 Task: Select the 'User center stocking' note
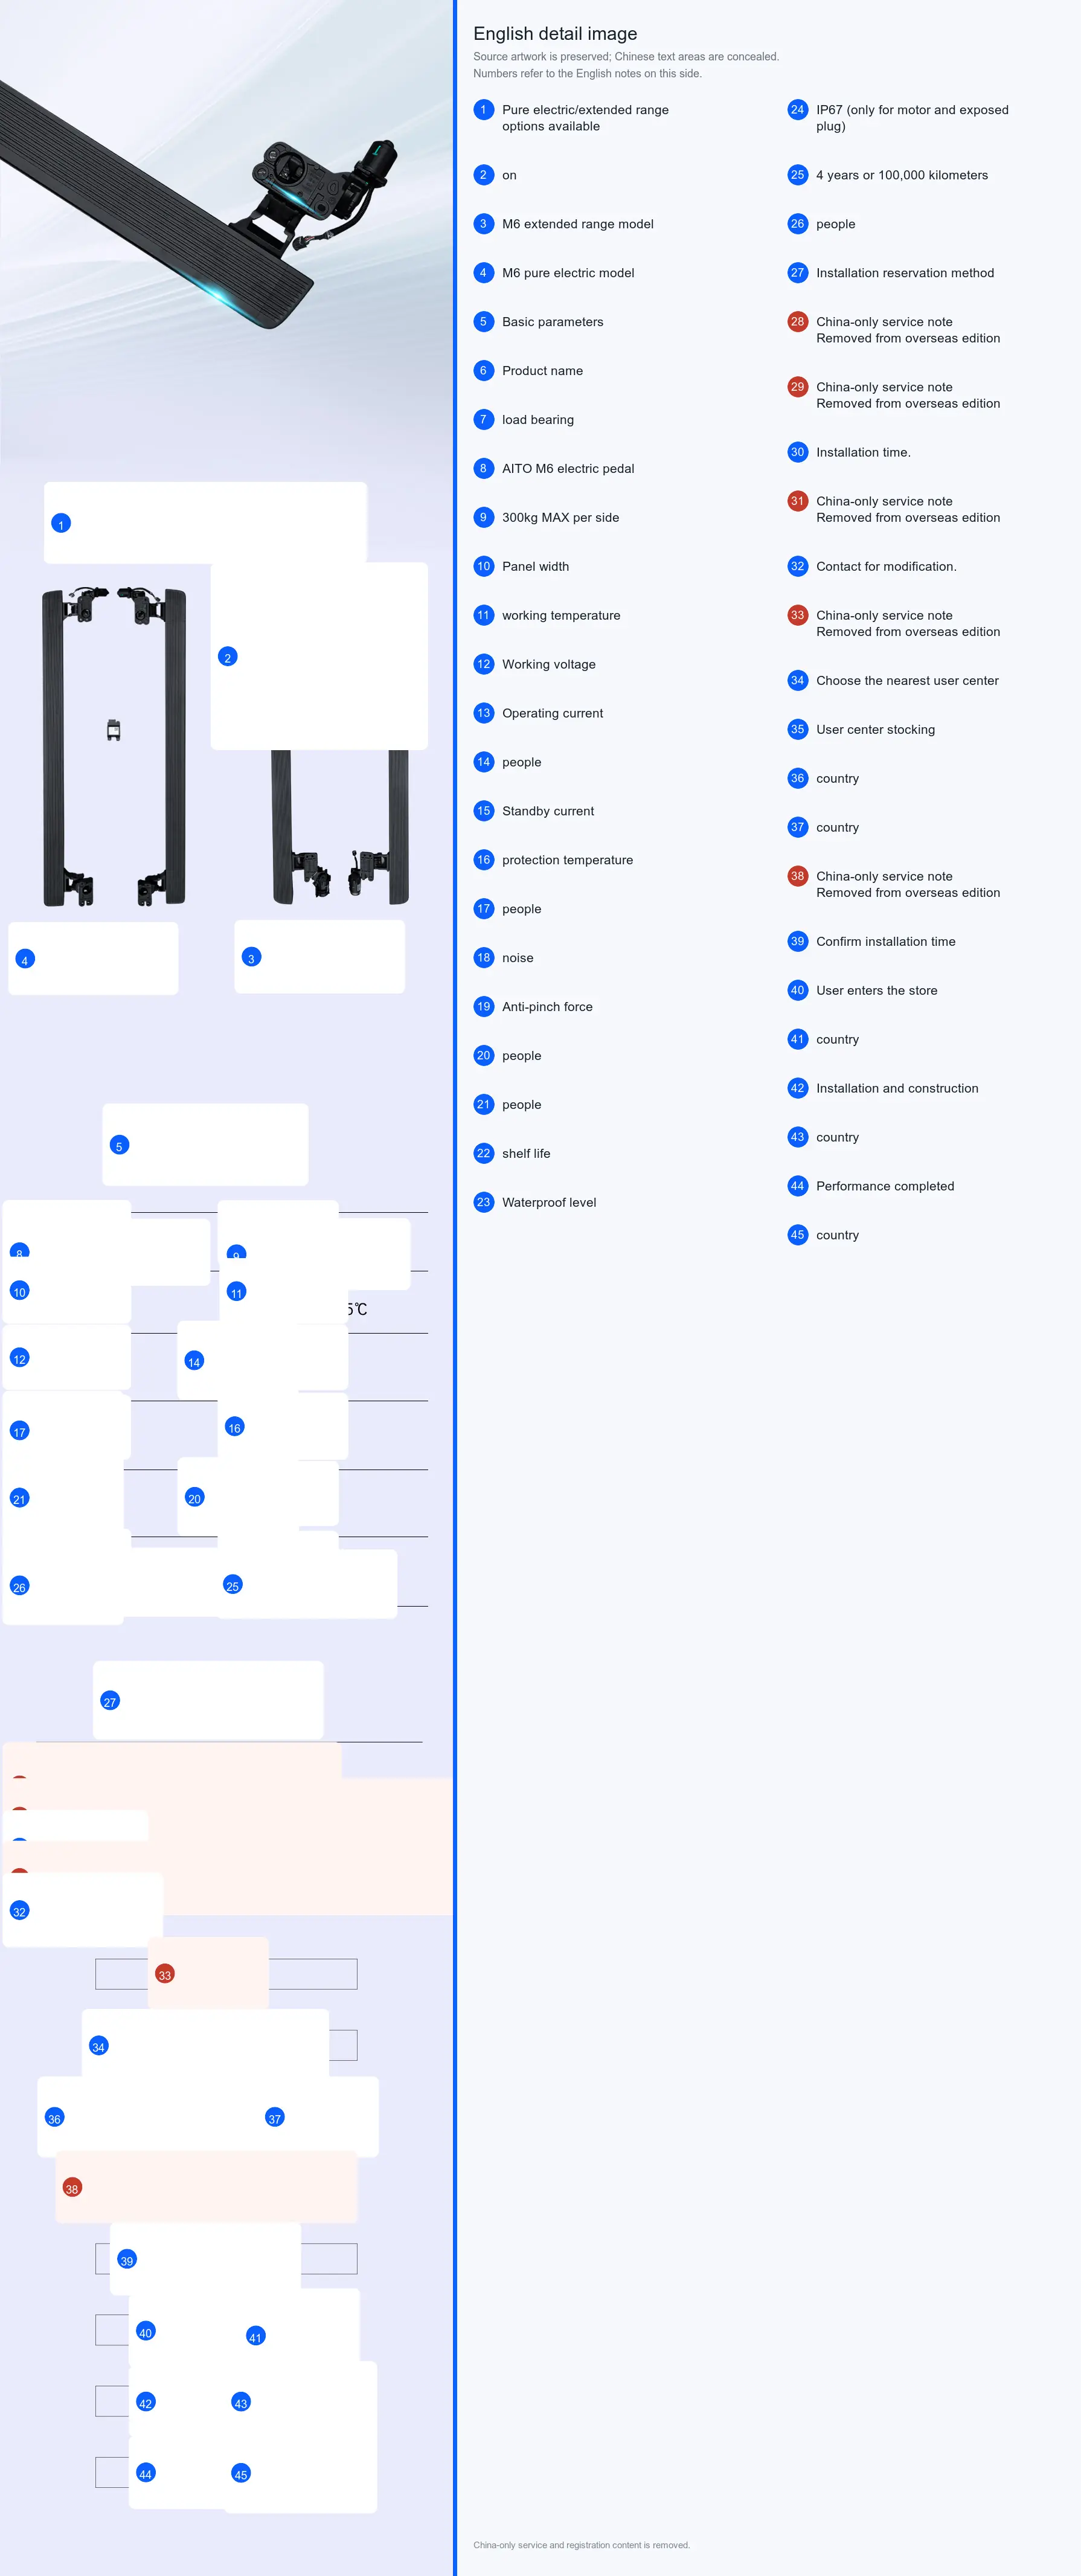875,730
